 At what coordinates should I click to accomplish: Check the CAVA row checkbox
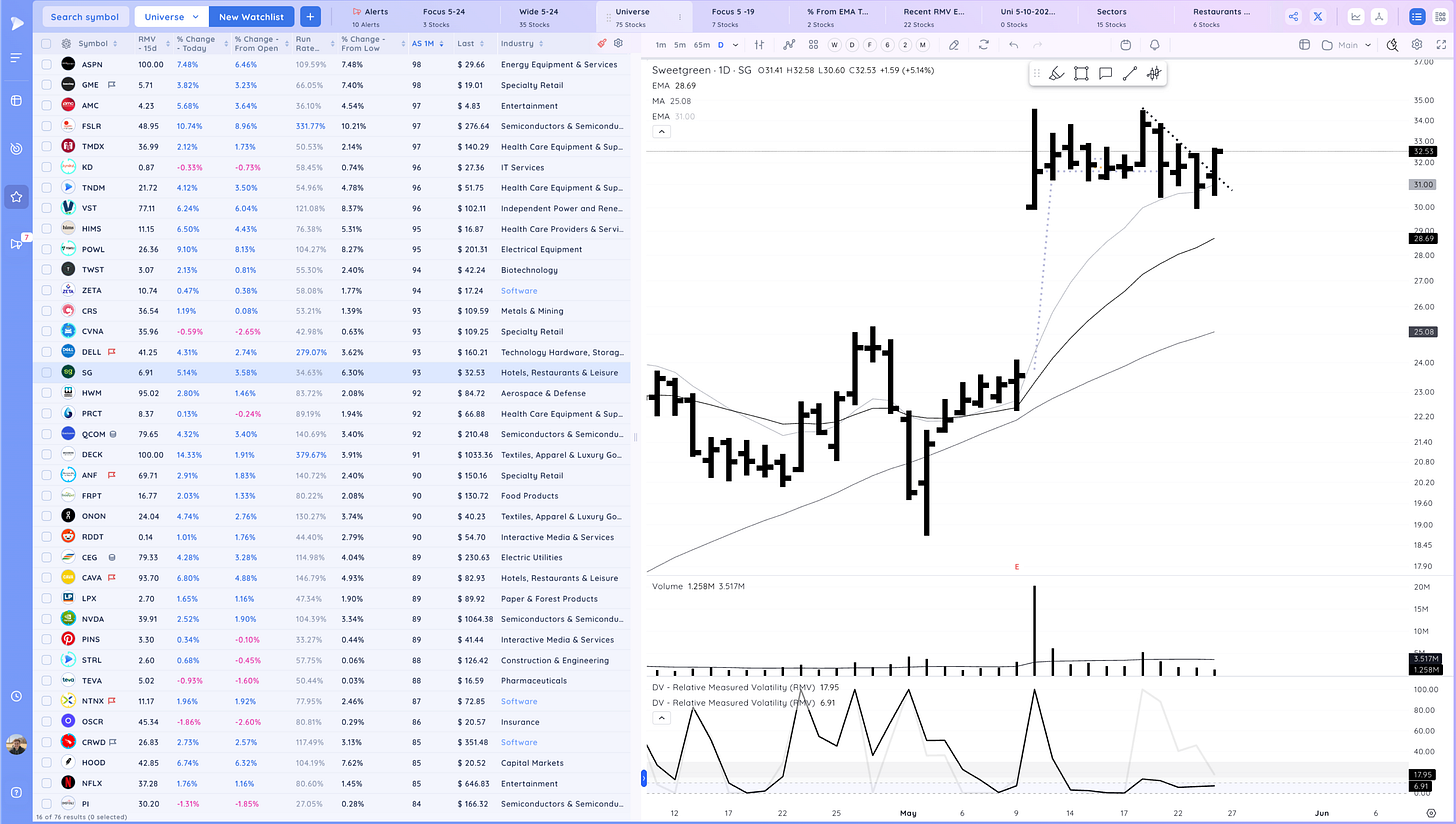[46, 578]
